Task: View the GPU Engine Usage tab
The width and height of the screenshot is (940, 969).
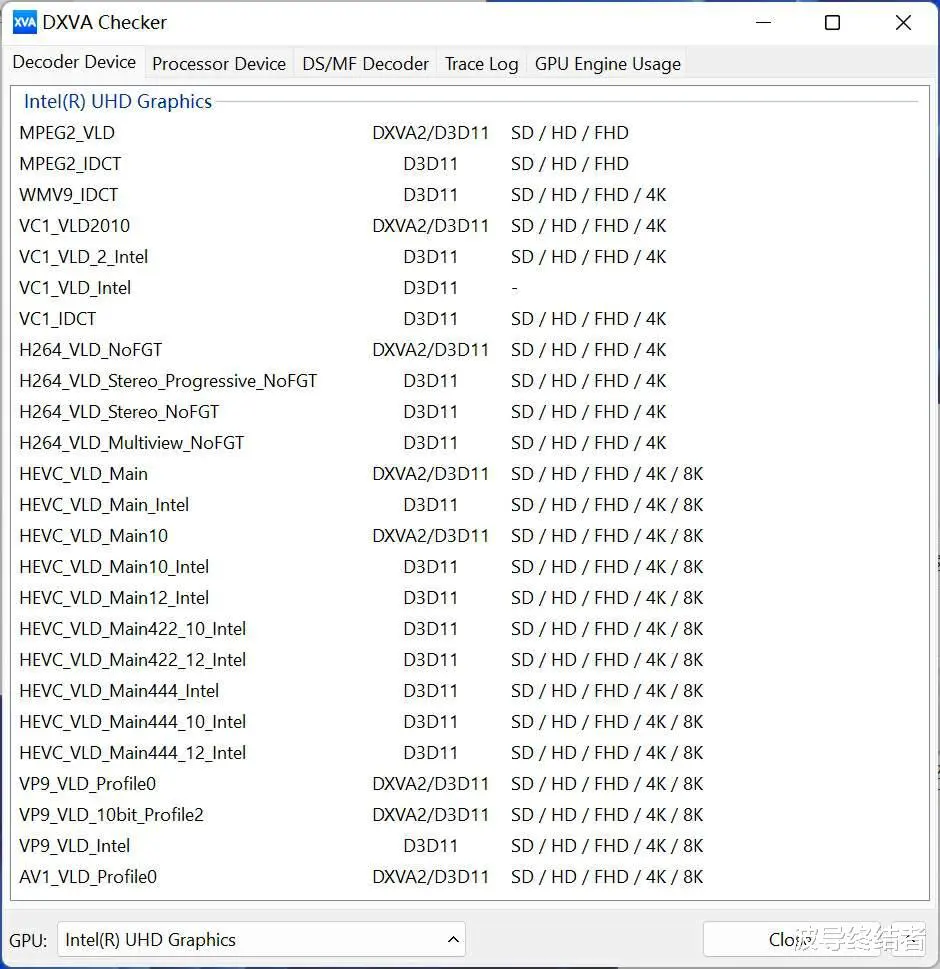Action: pyautogui.click(x=607, y=64)
